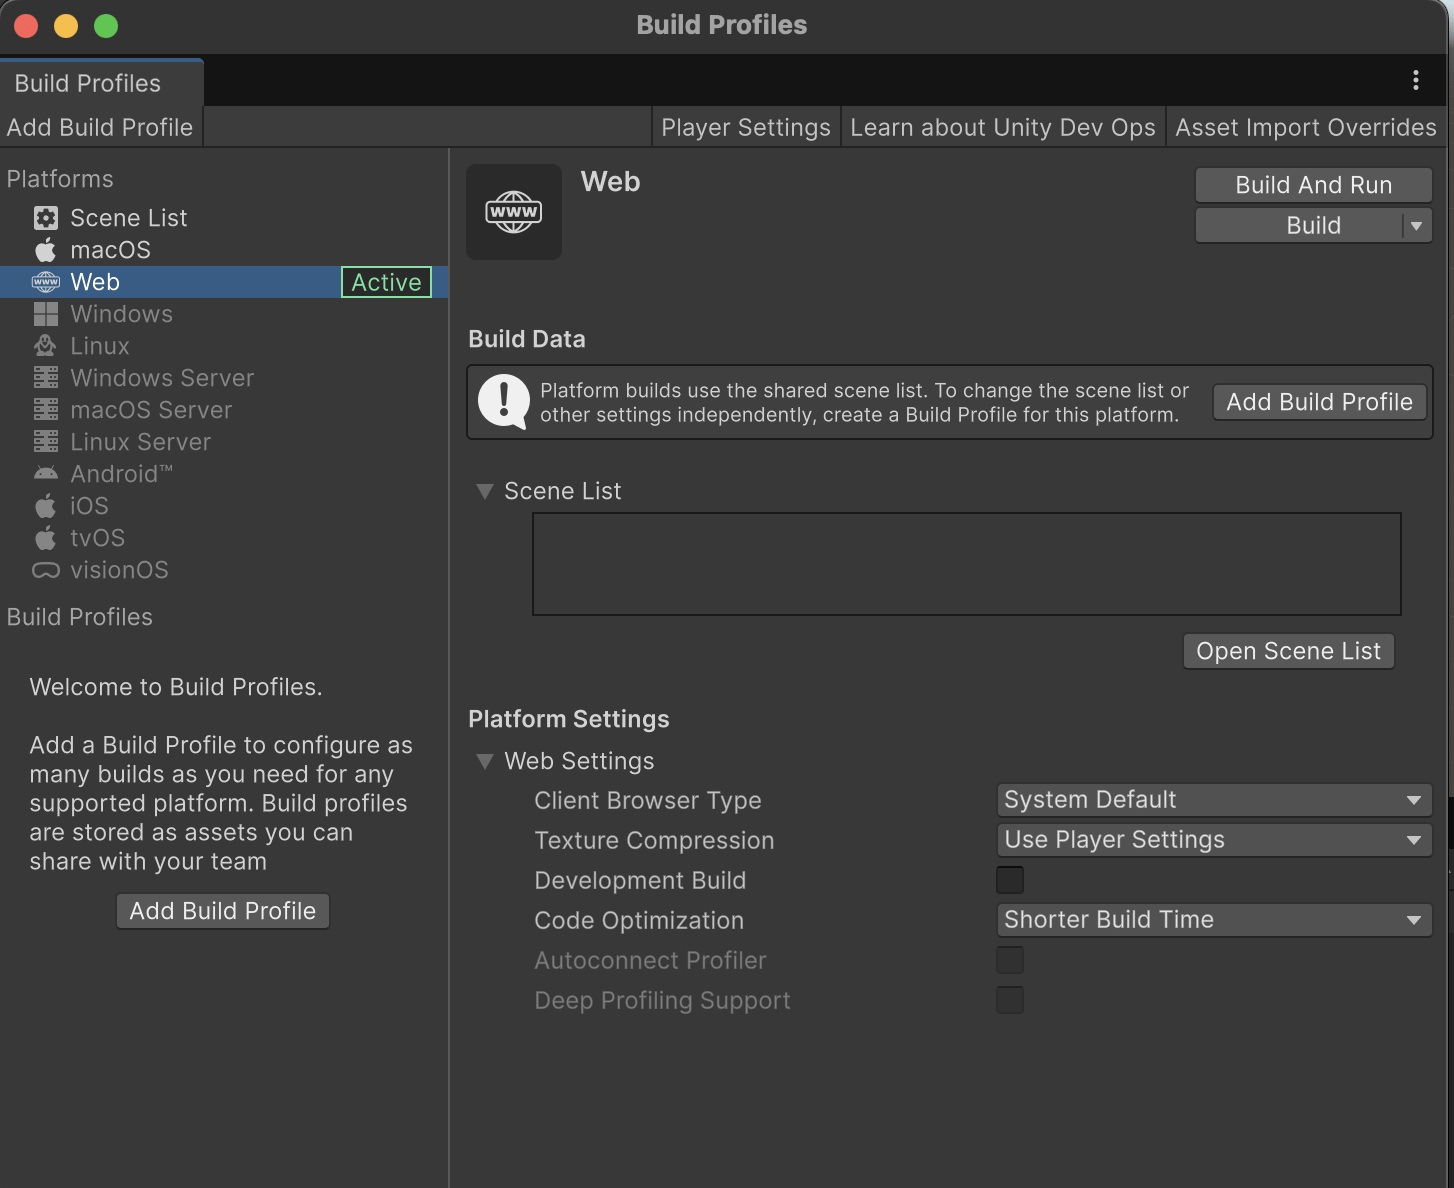Click the large Web platform icon in the header
This screenshot has width=1454, height=1188.
click(514, 212)
